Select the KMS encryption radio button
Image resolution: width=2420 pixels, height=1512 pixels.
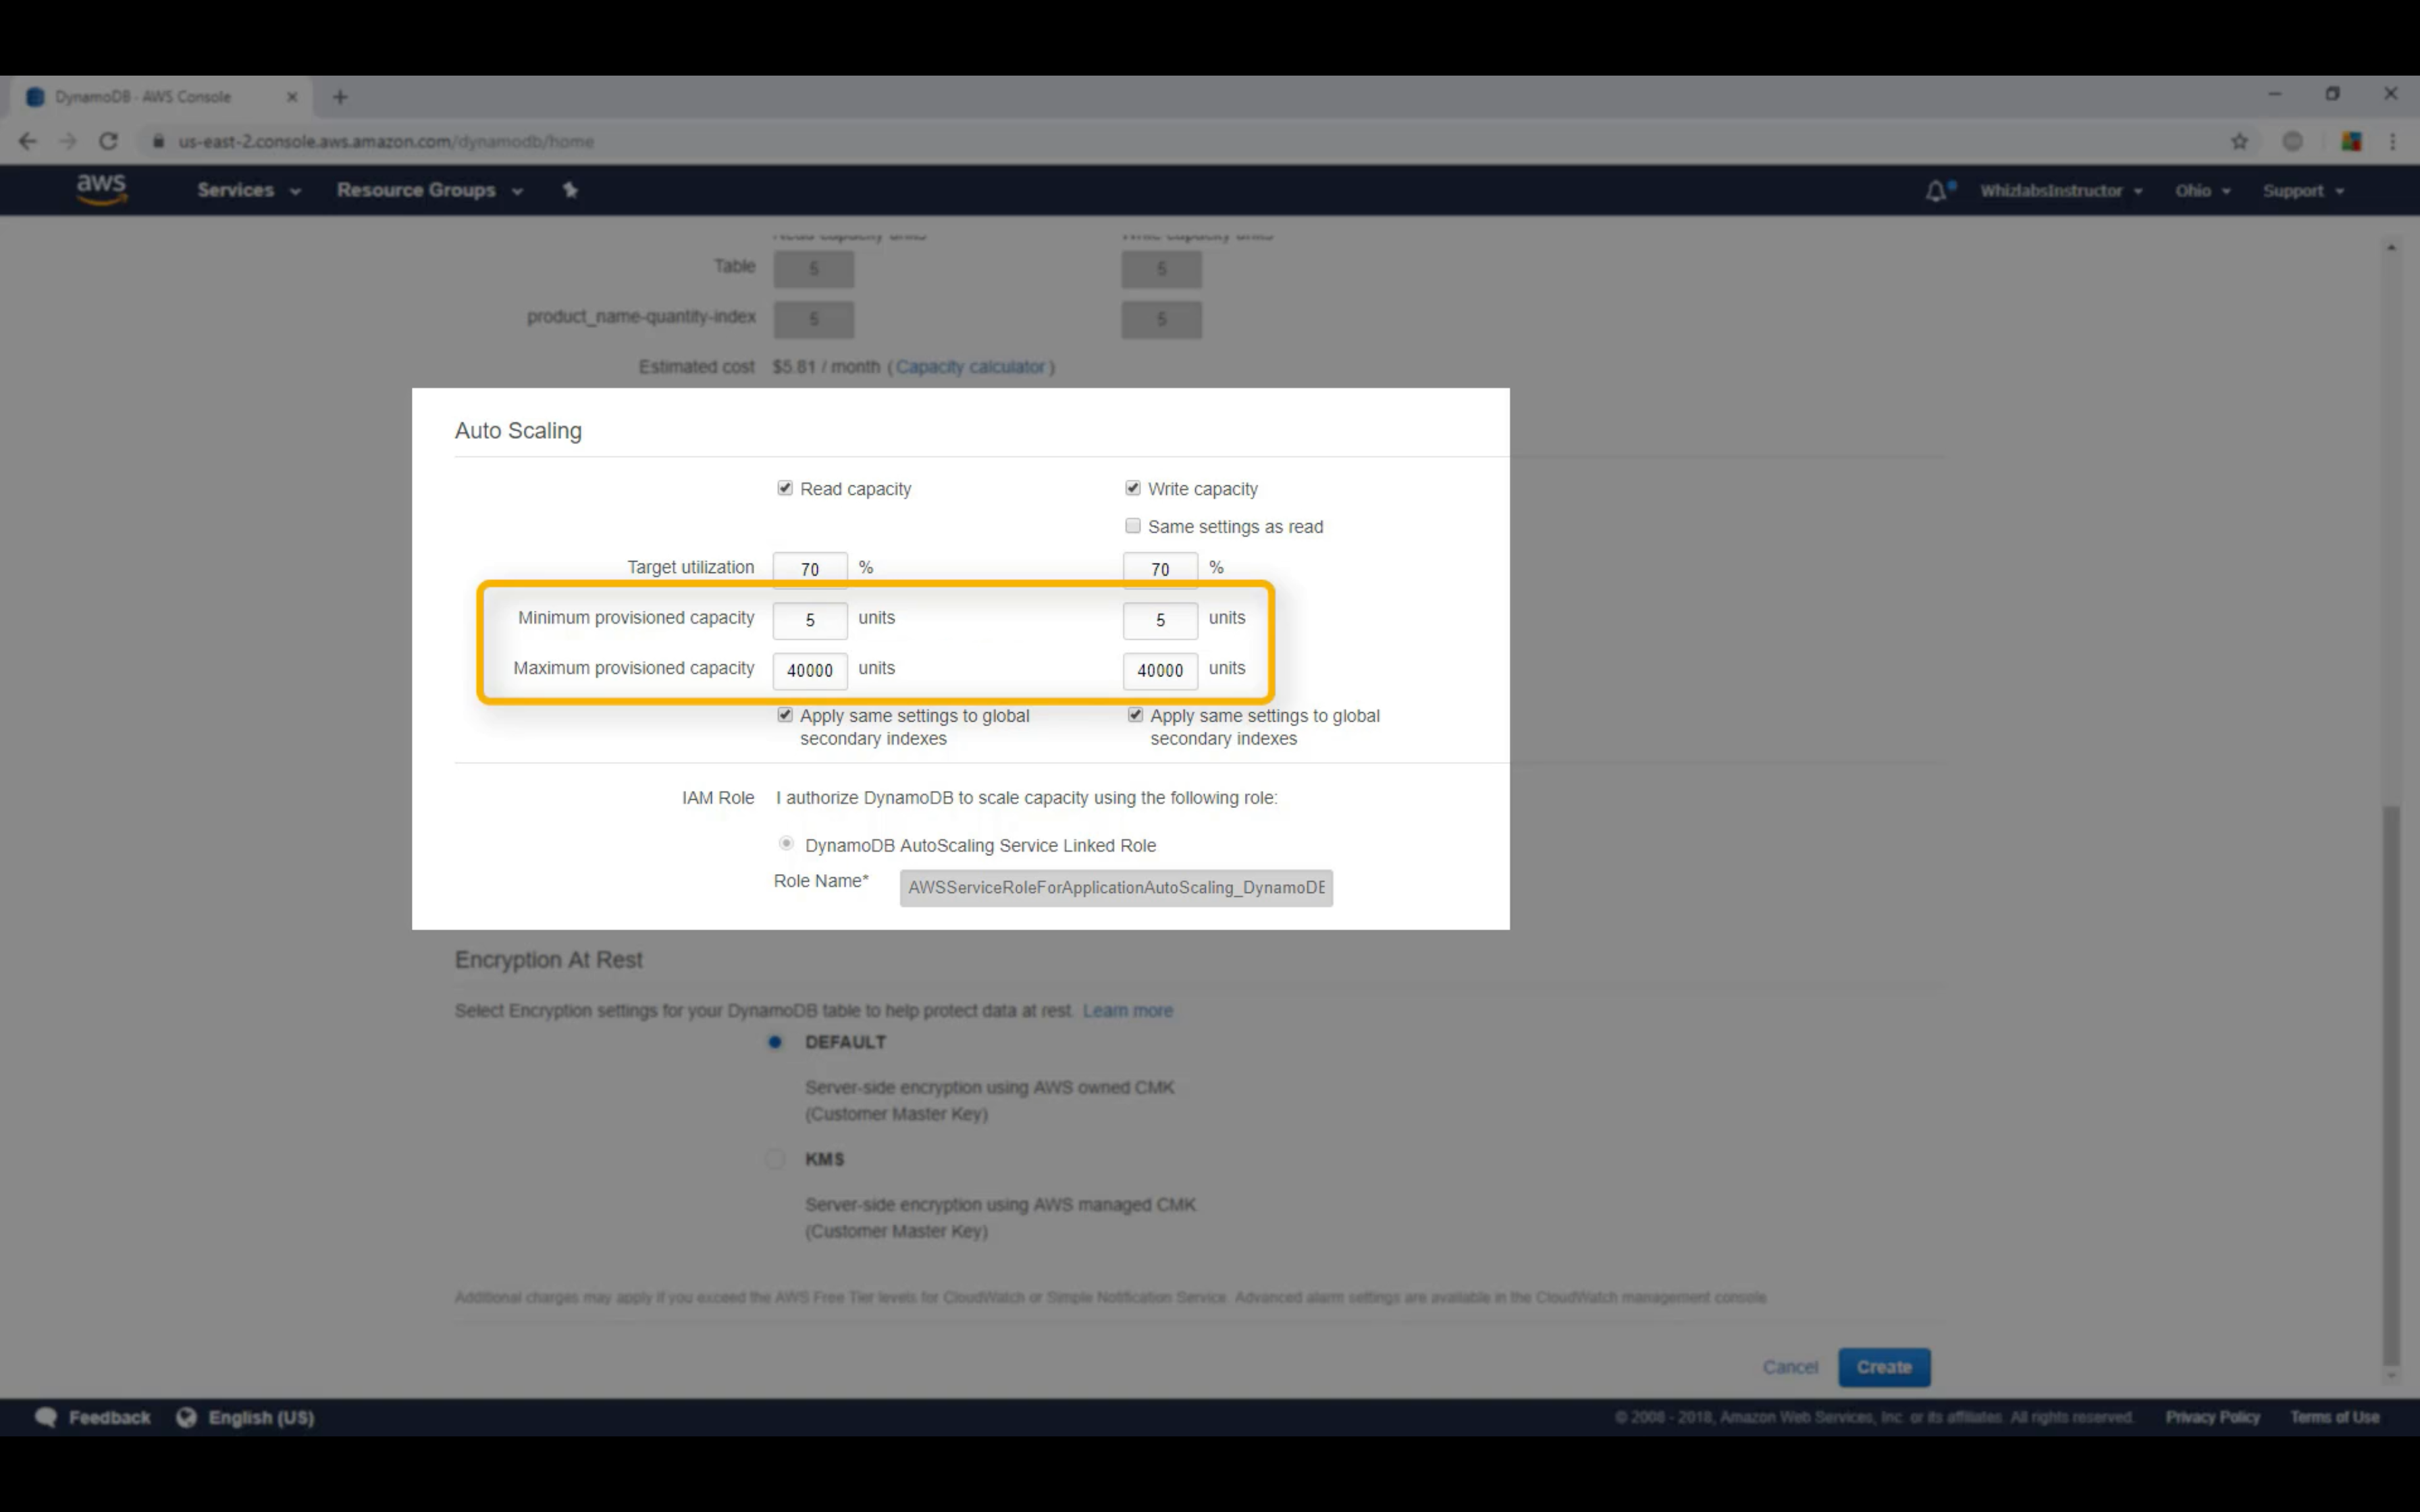[775, 1159]
